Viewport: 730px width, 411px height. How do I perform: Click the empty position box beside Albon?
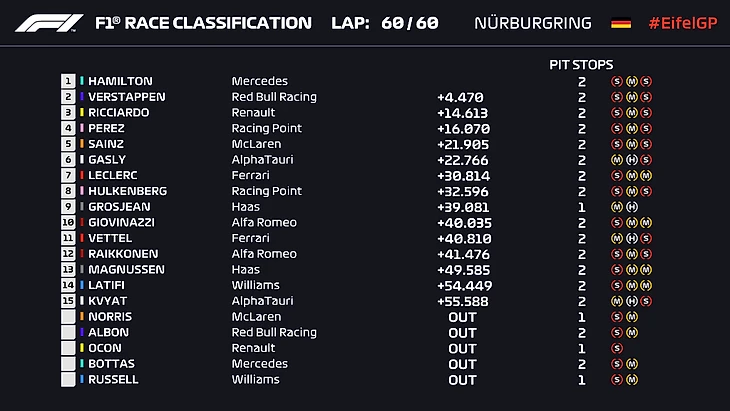click(68, 332)
